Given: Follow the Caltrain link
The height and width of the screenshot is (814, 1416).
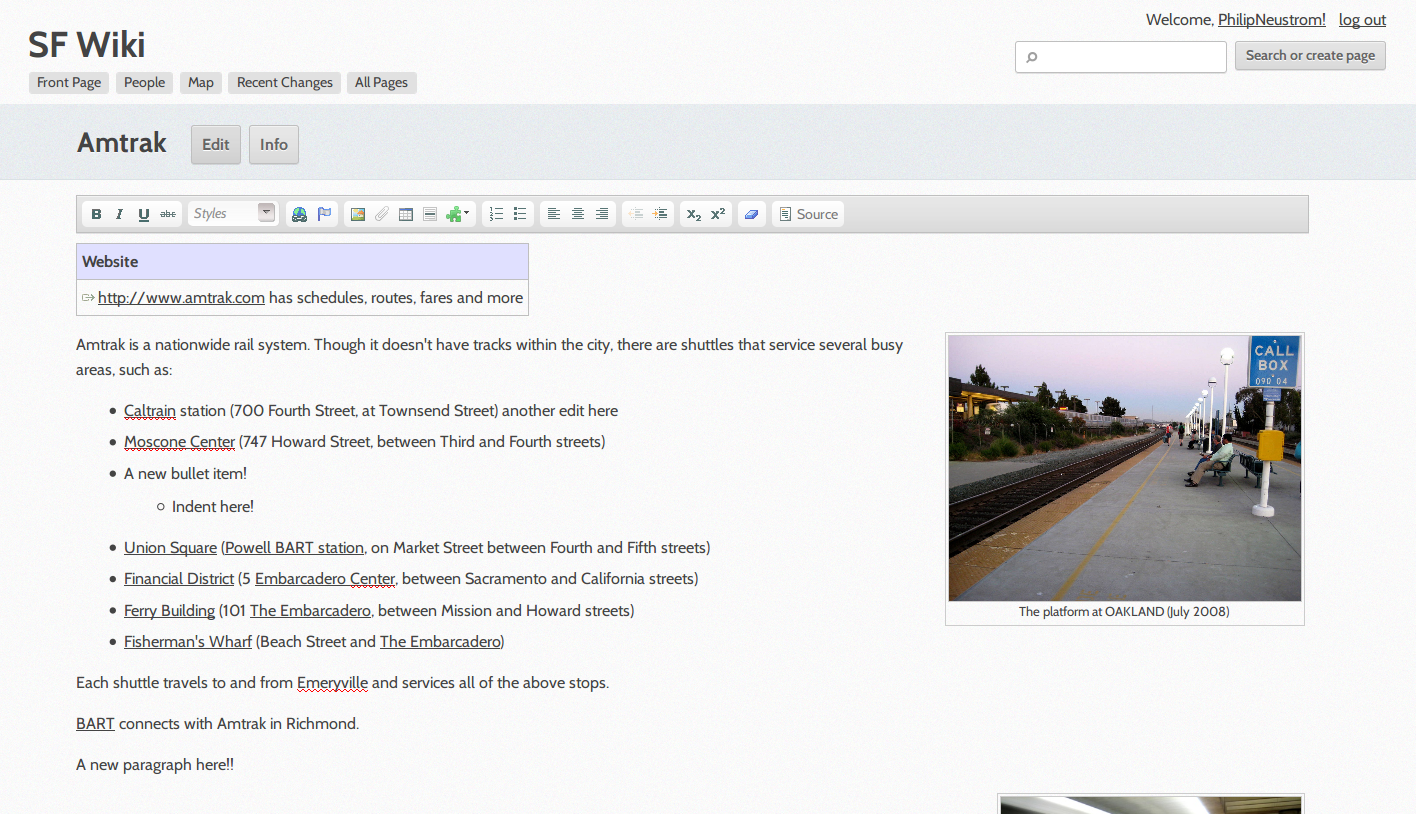Looking at the screenshot, I should tap(150, 411).
